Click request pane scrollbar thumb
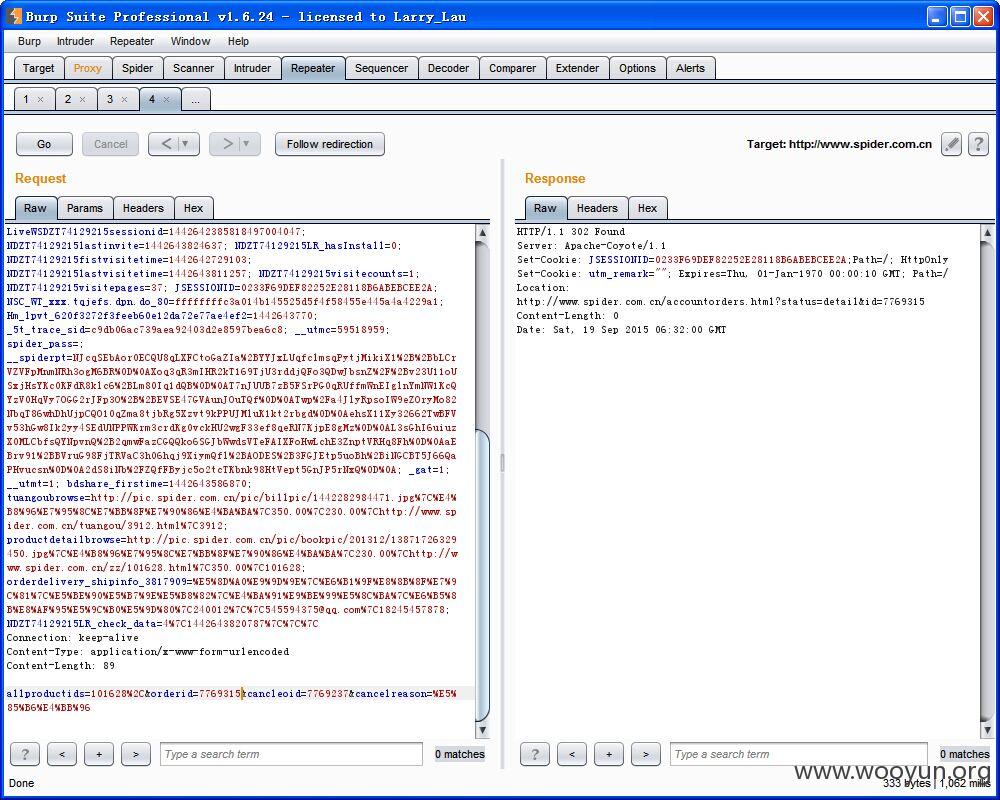 [x=482, y=574]
